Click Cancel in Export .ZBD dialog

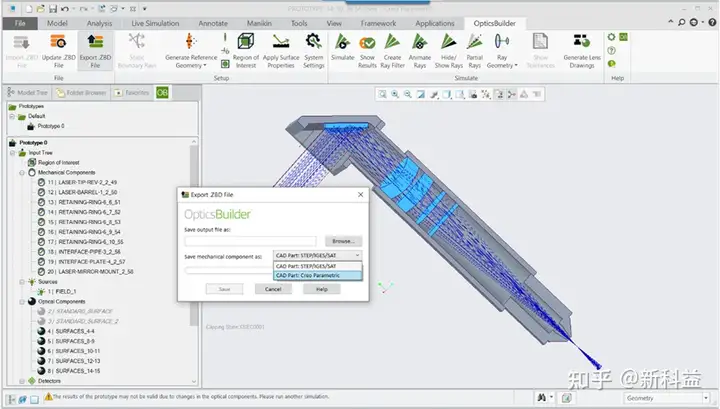273,289
